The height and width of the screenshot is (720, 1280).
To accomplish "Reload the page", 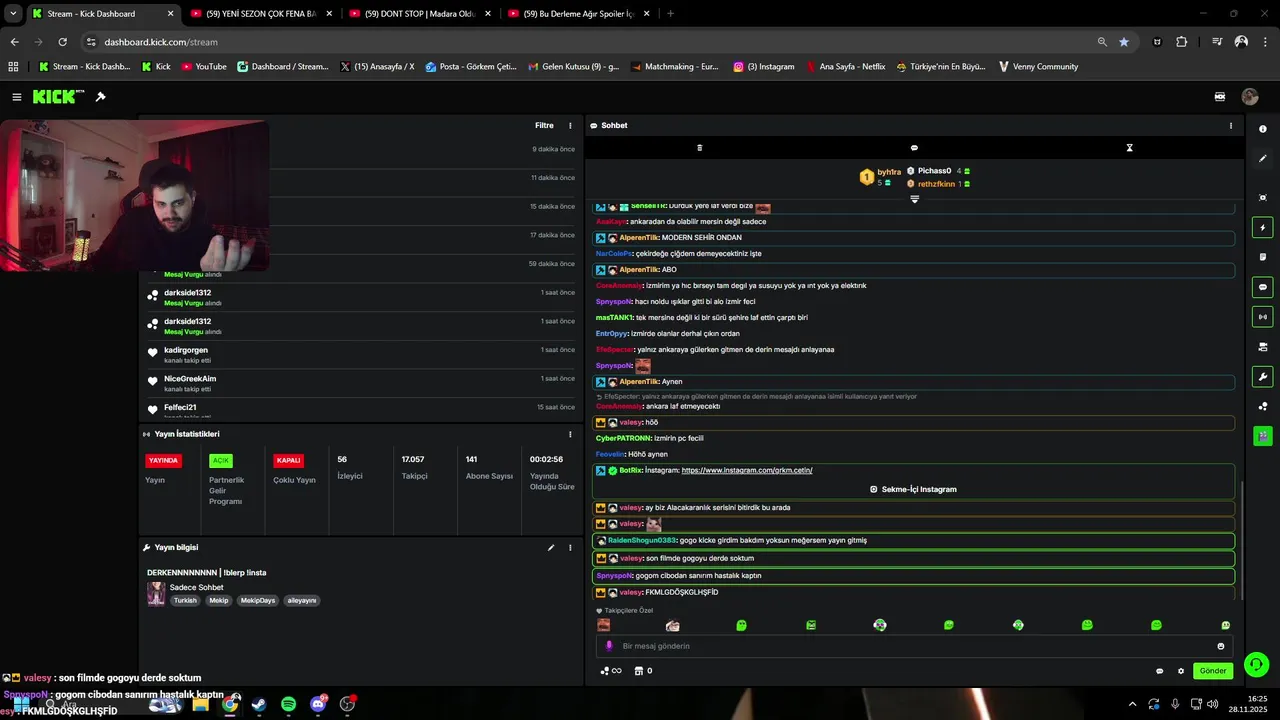I will tap(62, 42).
